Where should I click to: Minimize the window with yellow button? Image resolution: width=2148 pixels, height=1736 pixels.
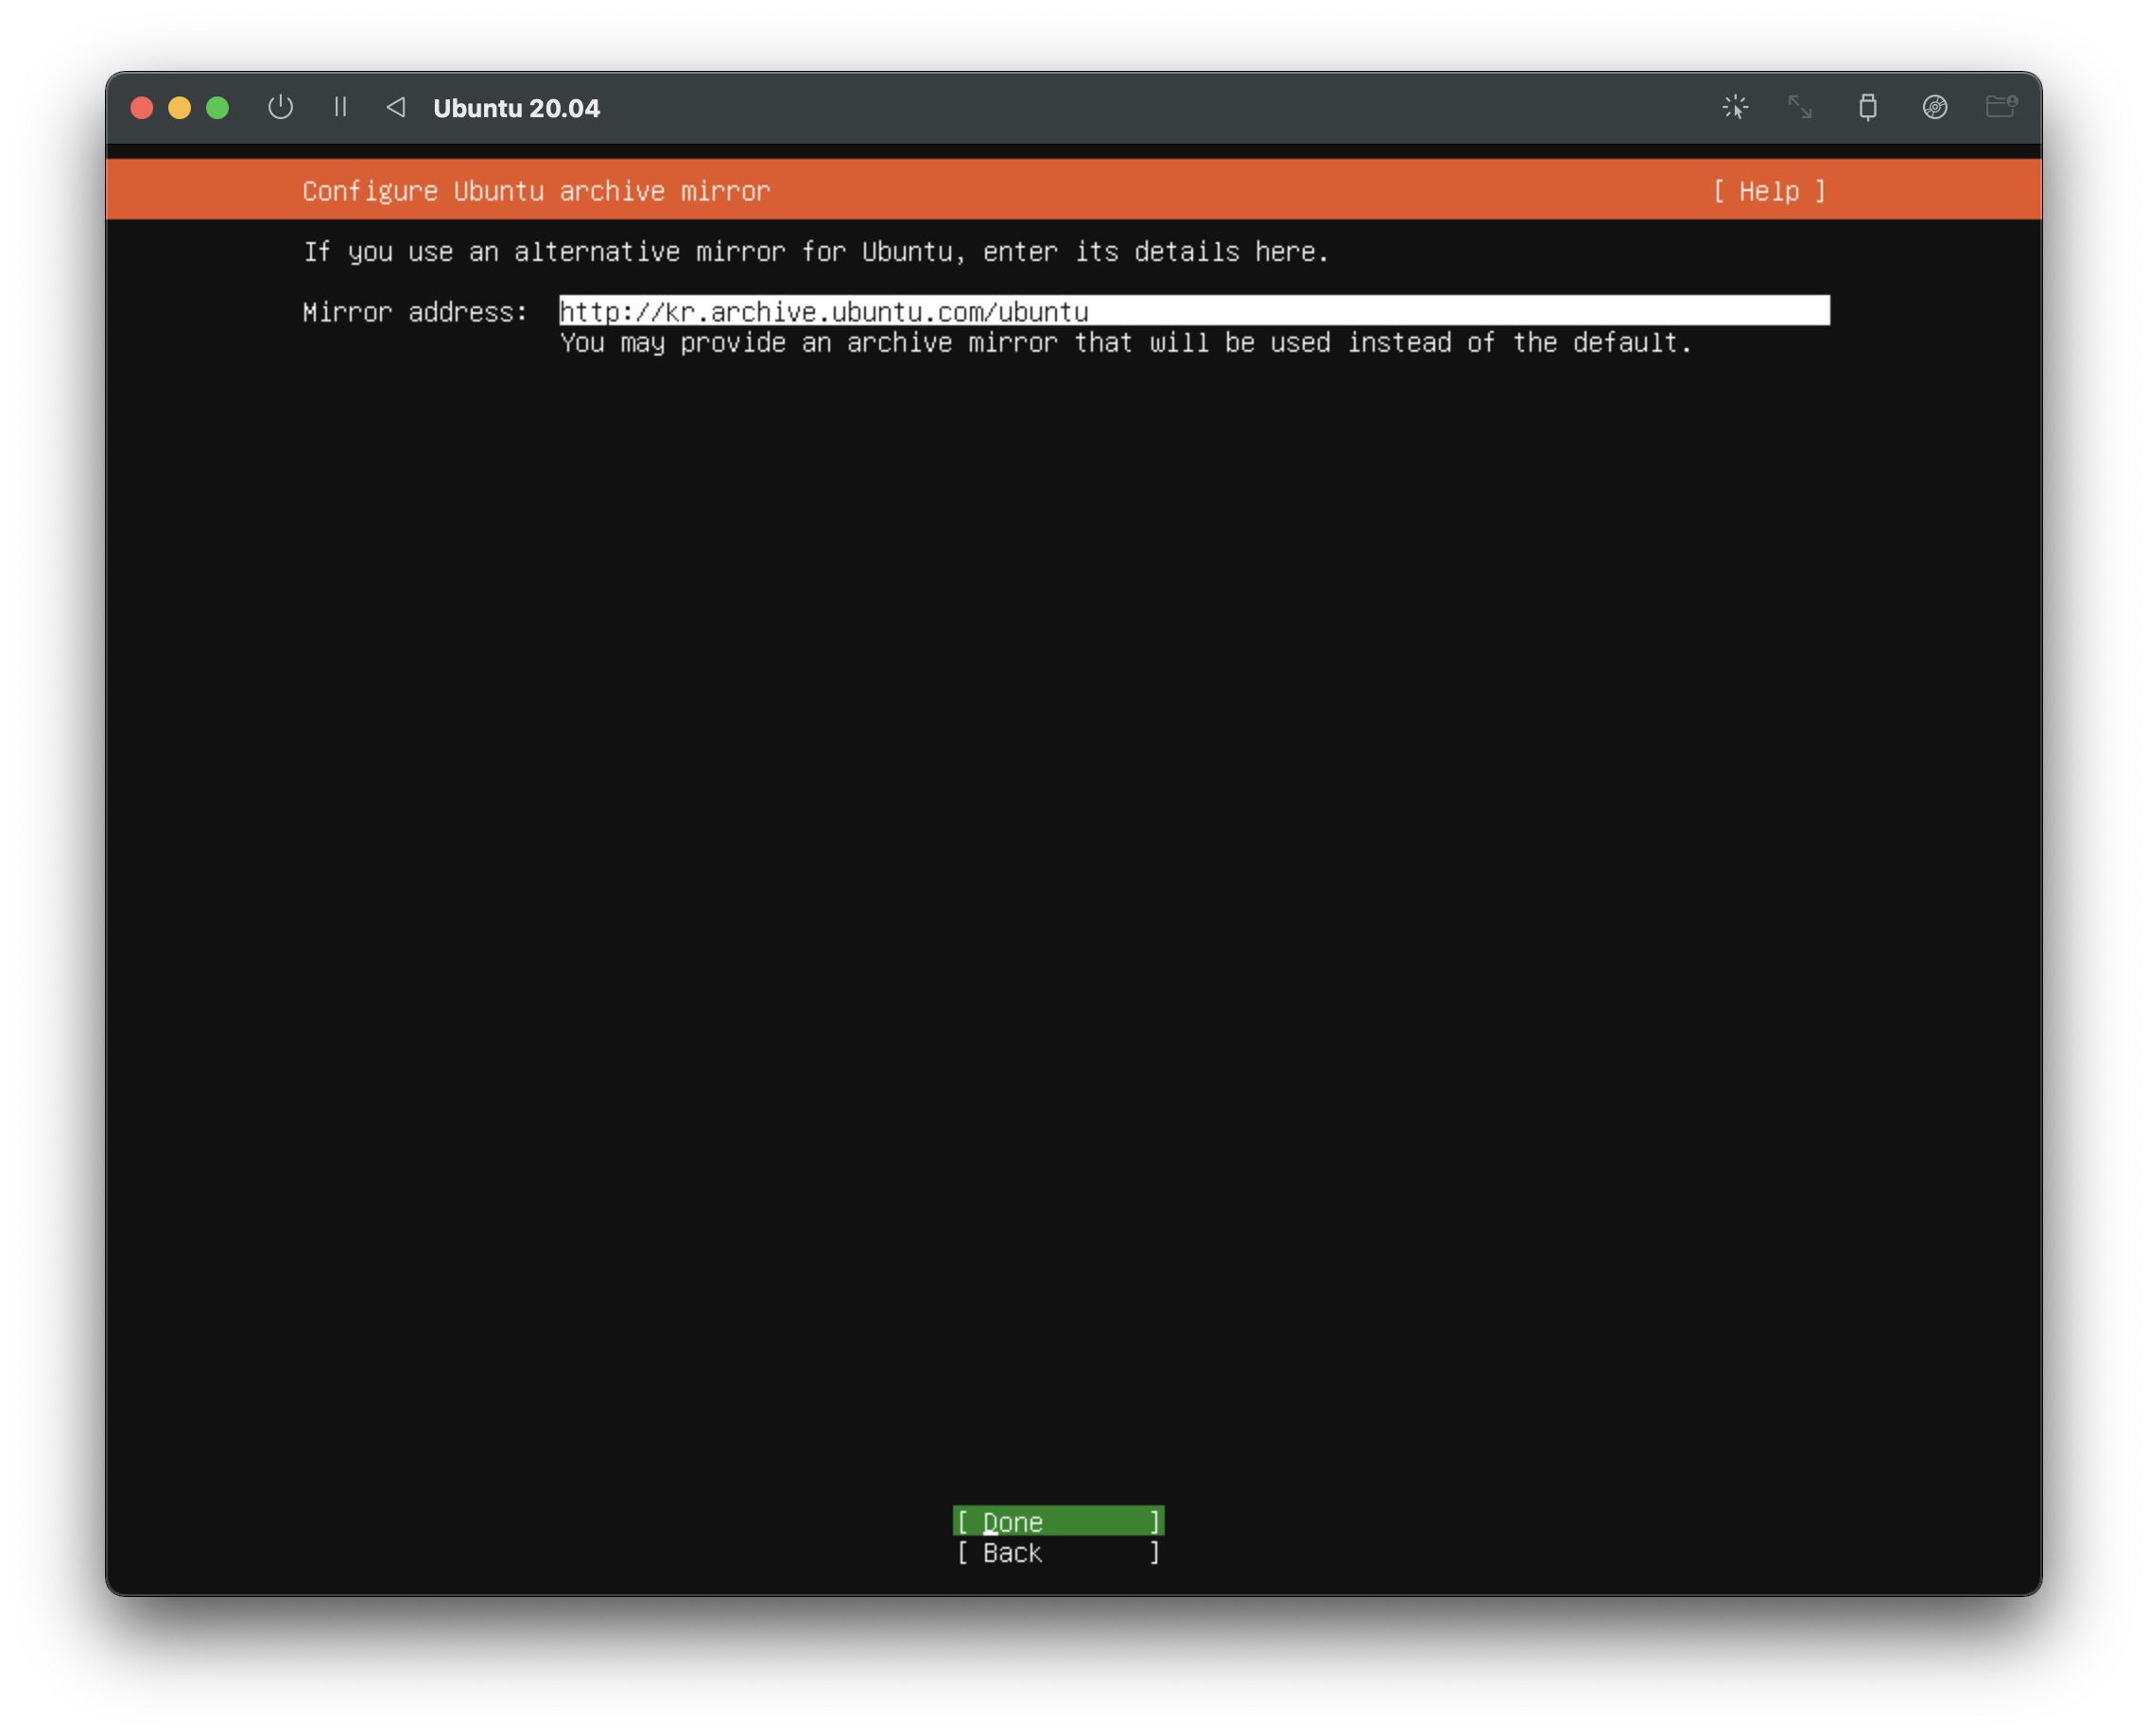pos(180,108)
